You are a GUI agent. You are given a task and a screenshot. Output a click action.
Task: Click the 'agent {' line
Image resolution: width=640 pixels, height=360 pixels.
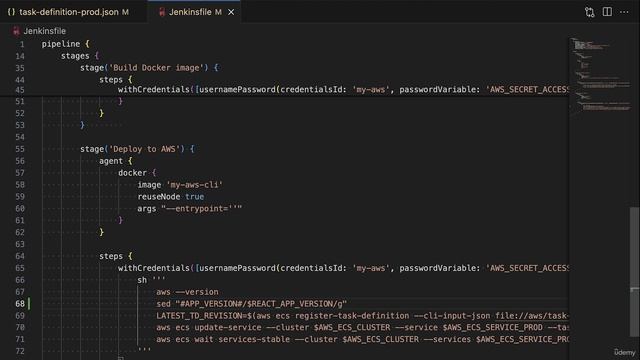point(116,161)
